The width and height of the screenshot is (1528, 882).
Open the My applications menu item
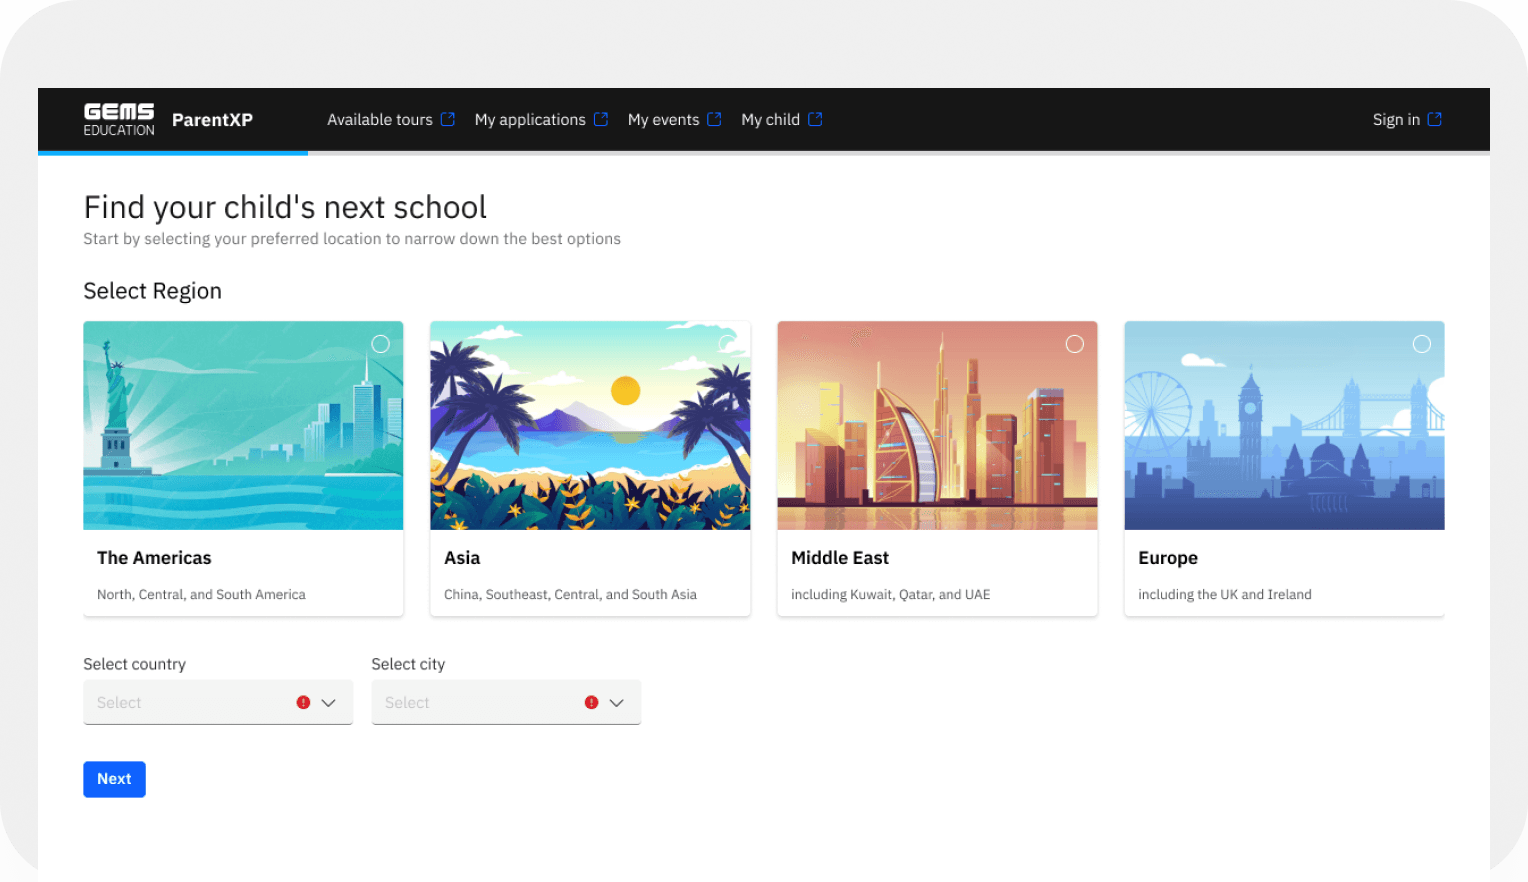(529, 119)
